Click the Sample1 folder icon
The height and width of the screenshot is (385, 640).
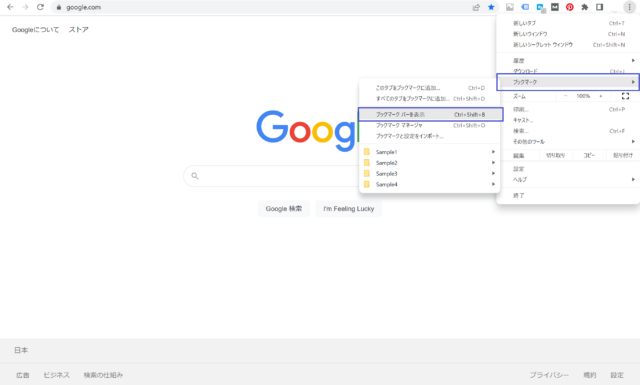point(367,152)
